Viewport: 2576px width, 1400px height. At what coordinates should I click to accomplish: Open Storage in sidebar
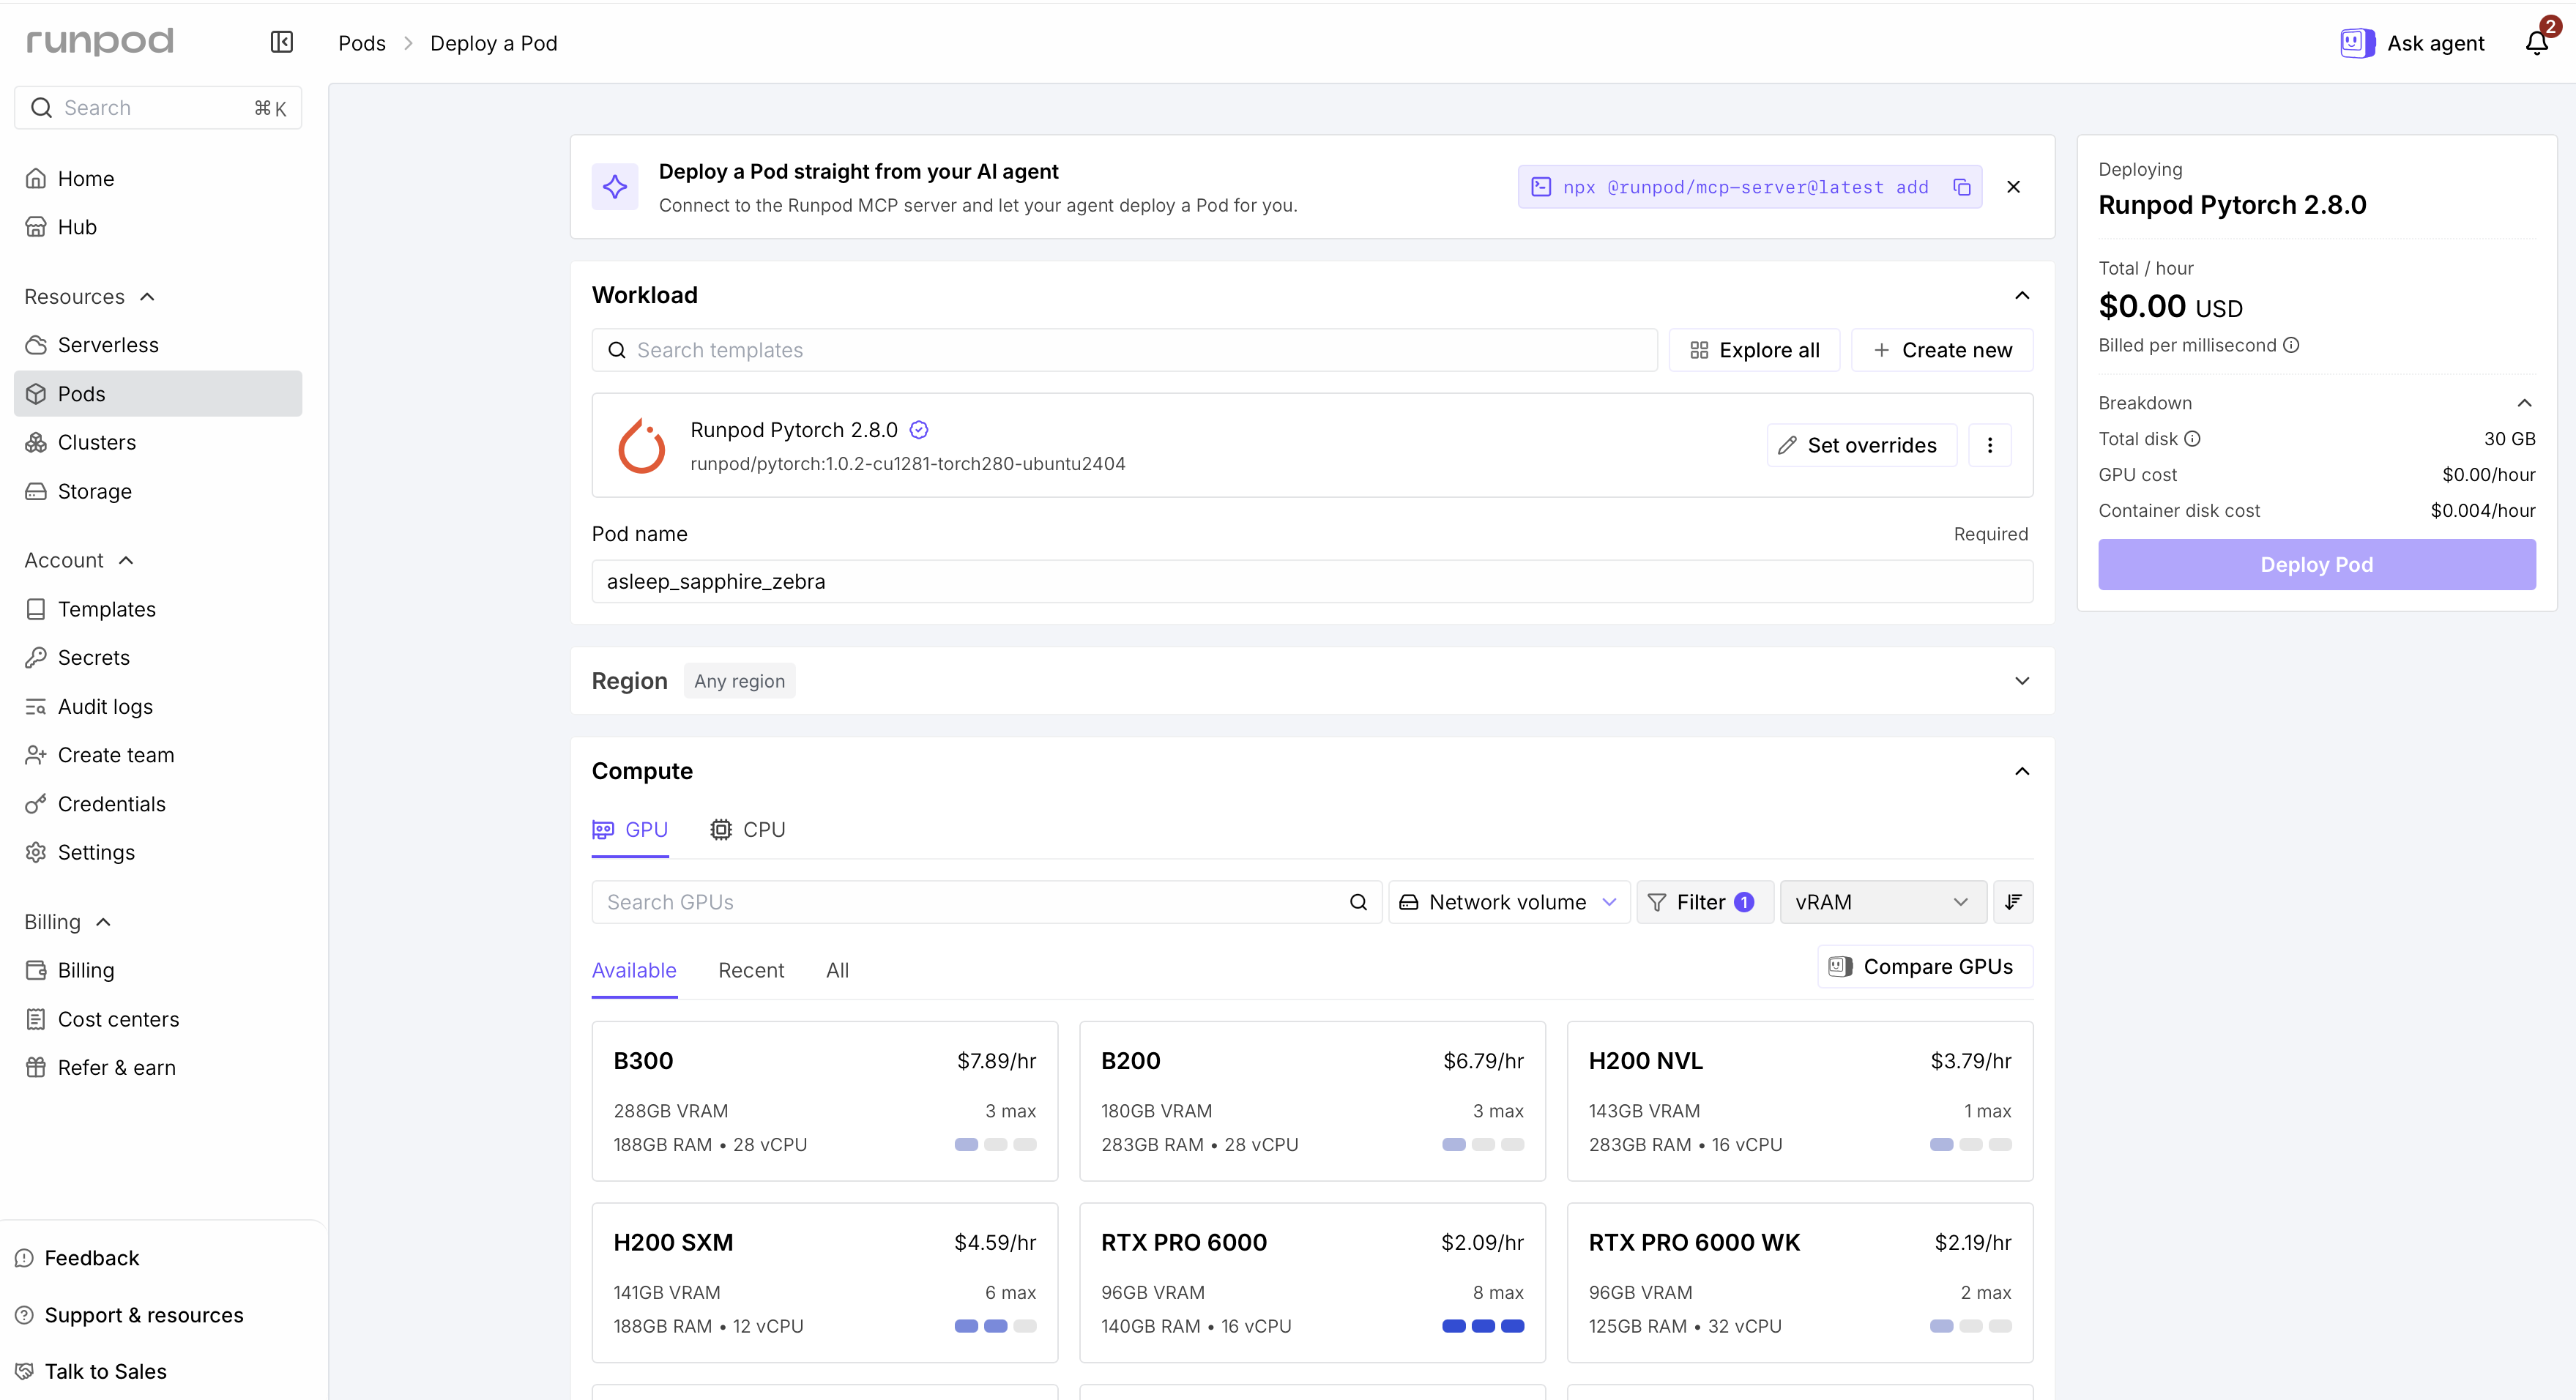point(158,491)
